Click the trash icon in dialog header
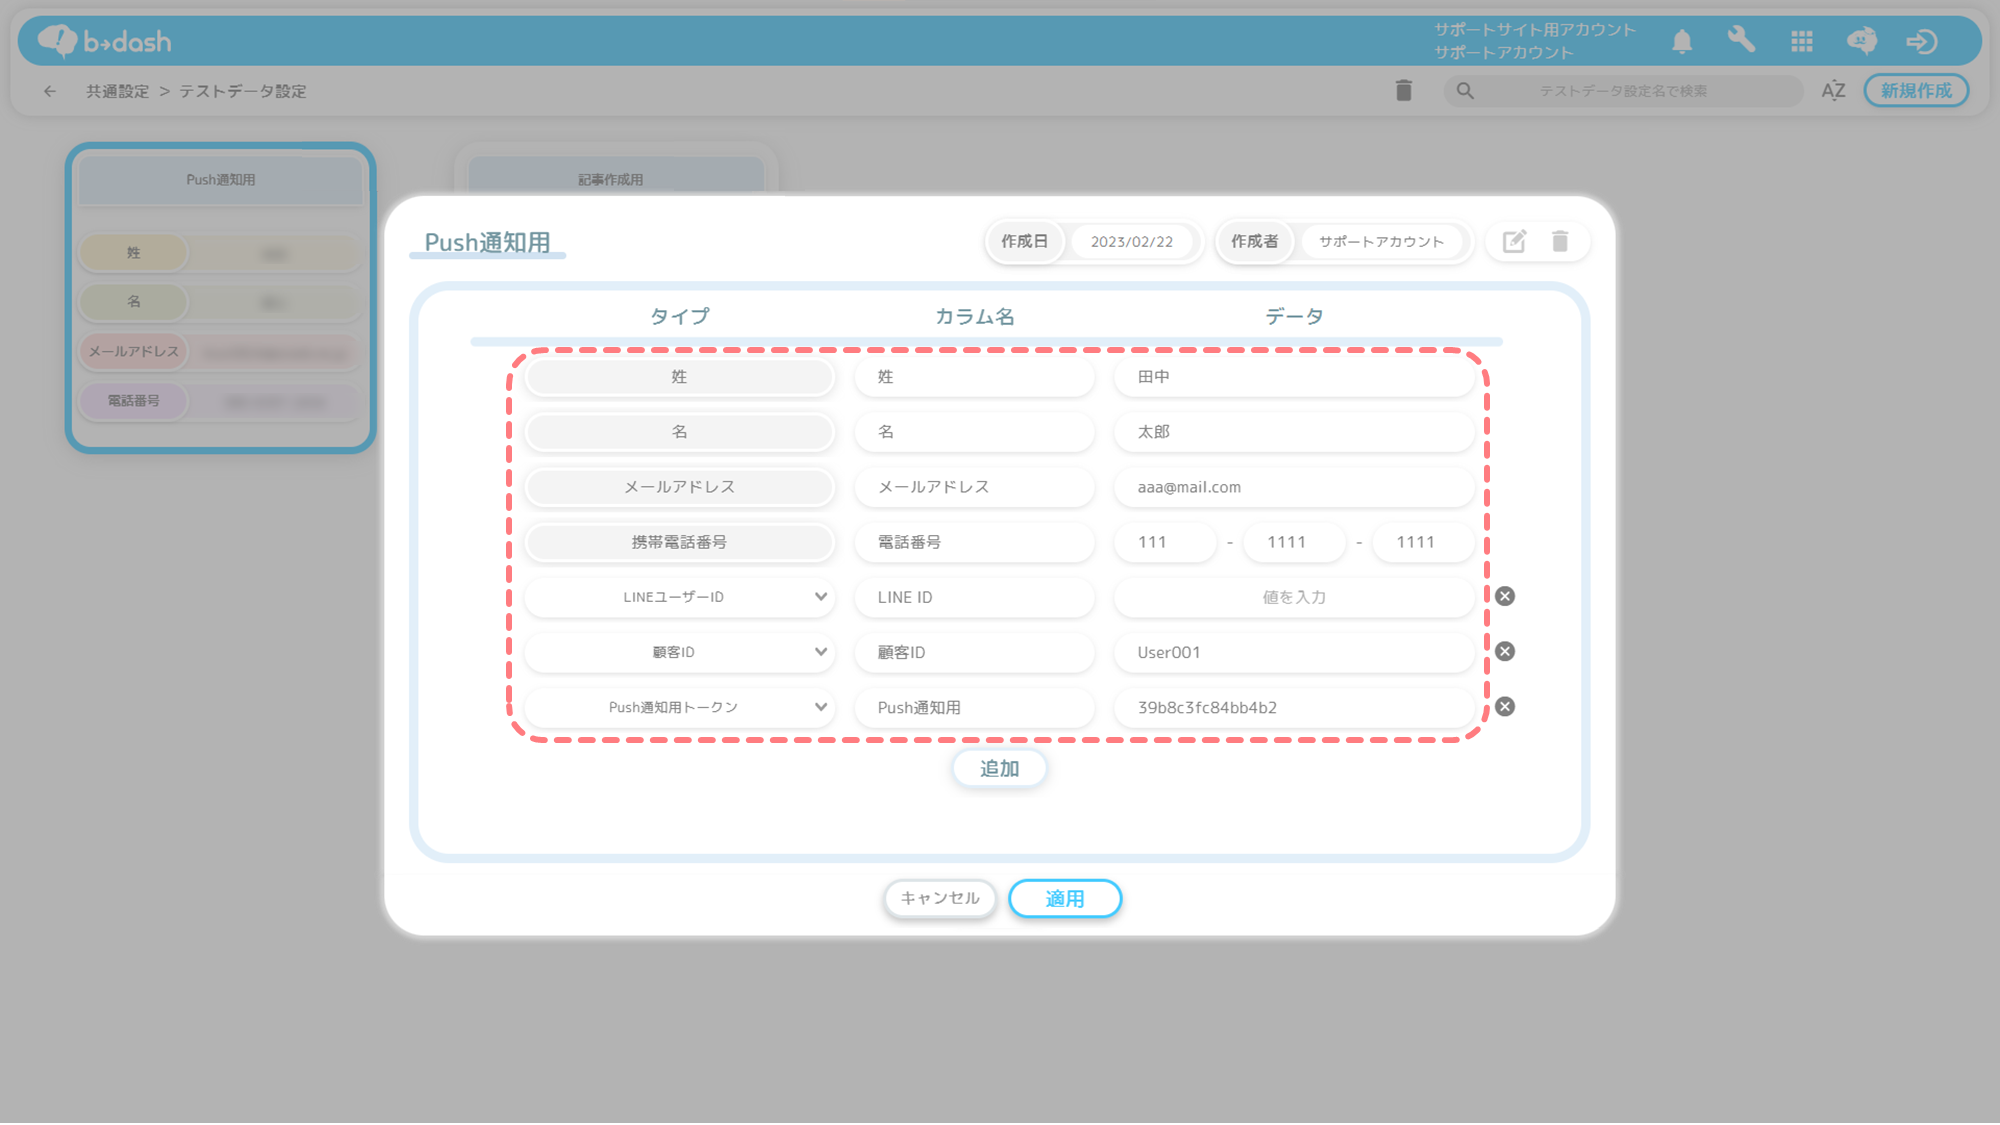 click(x=1560, y=241)
